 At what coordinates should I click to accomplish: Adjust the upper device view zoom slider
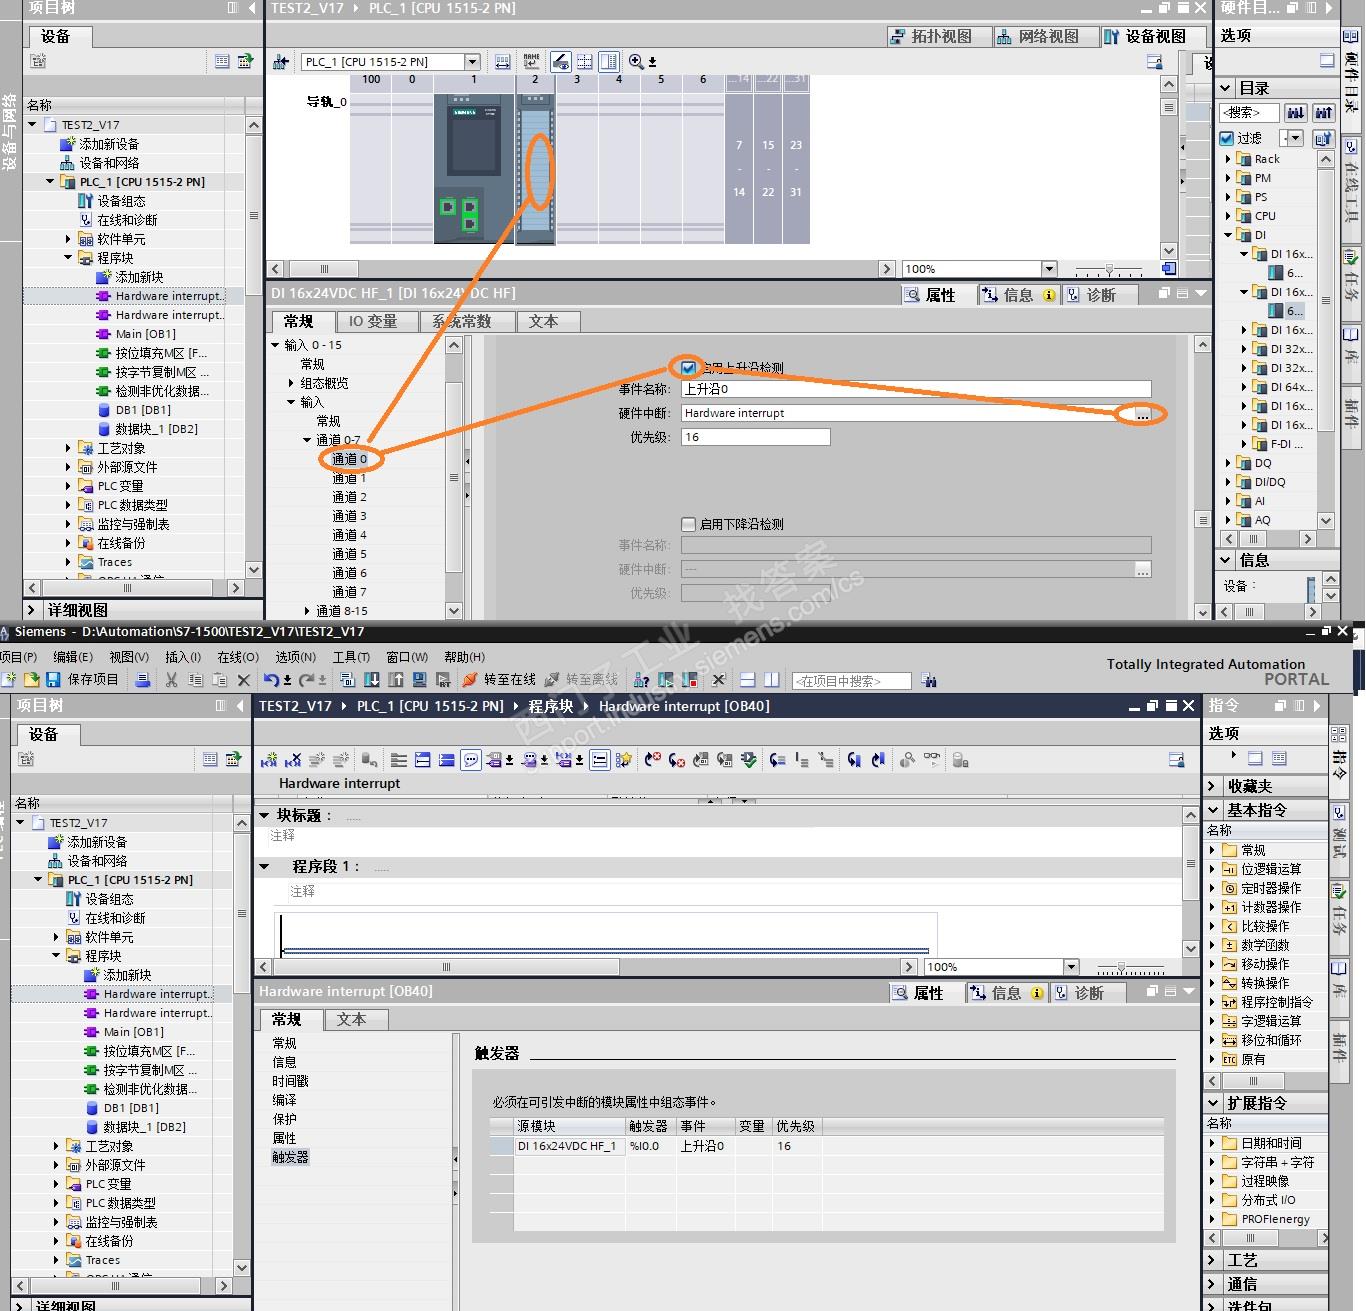1108,270
